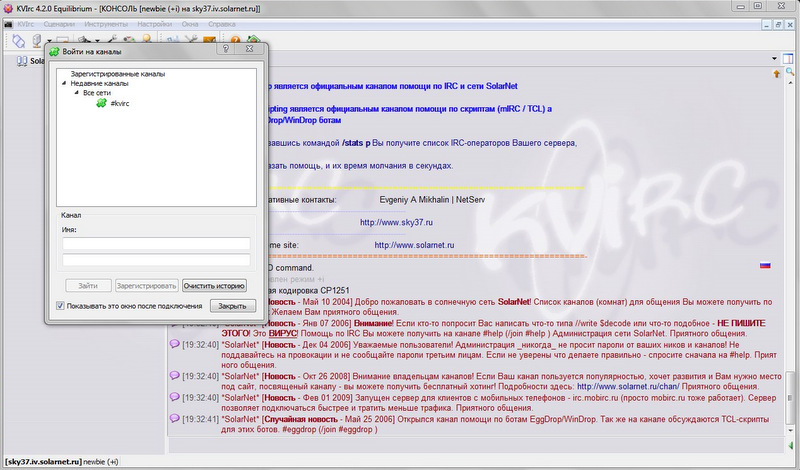Image resolution: width=800 pixels, height=470 pixels.
Task: Click the colorful icon before the lightbulb
Action: (x=130, y=39)
